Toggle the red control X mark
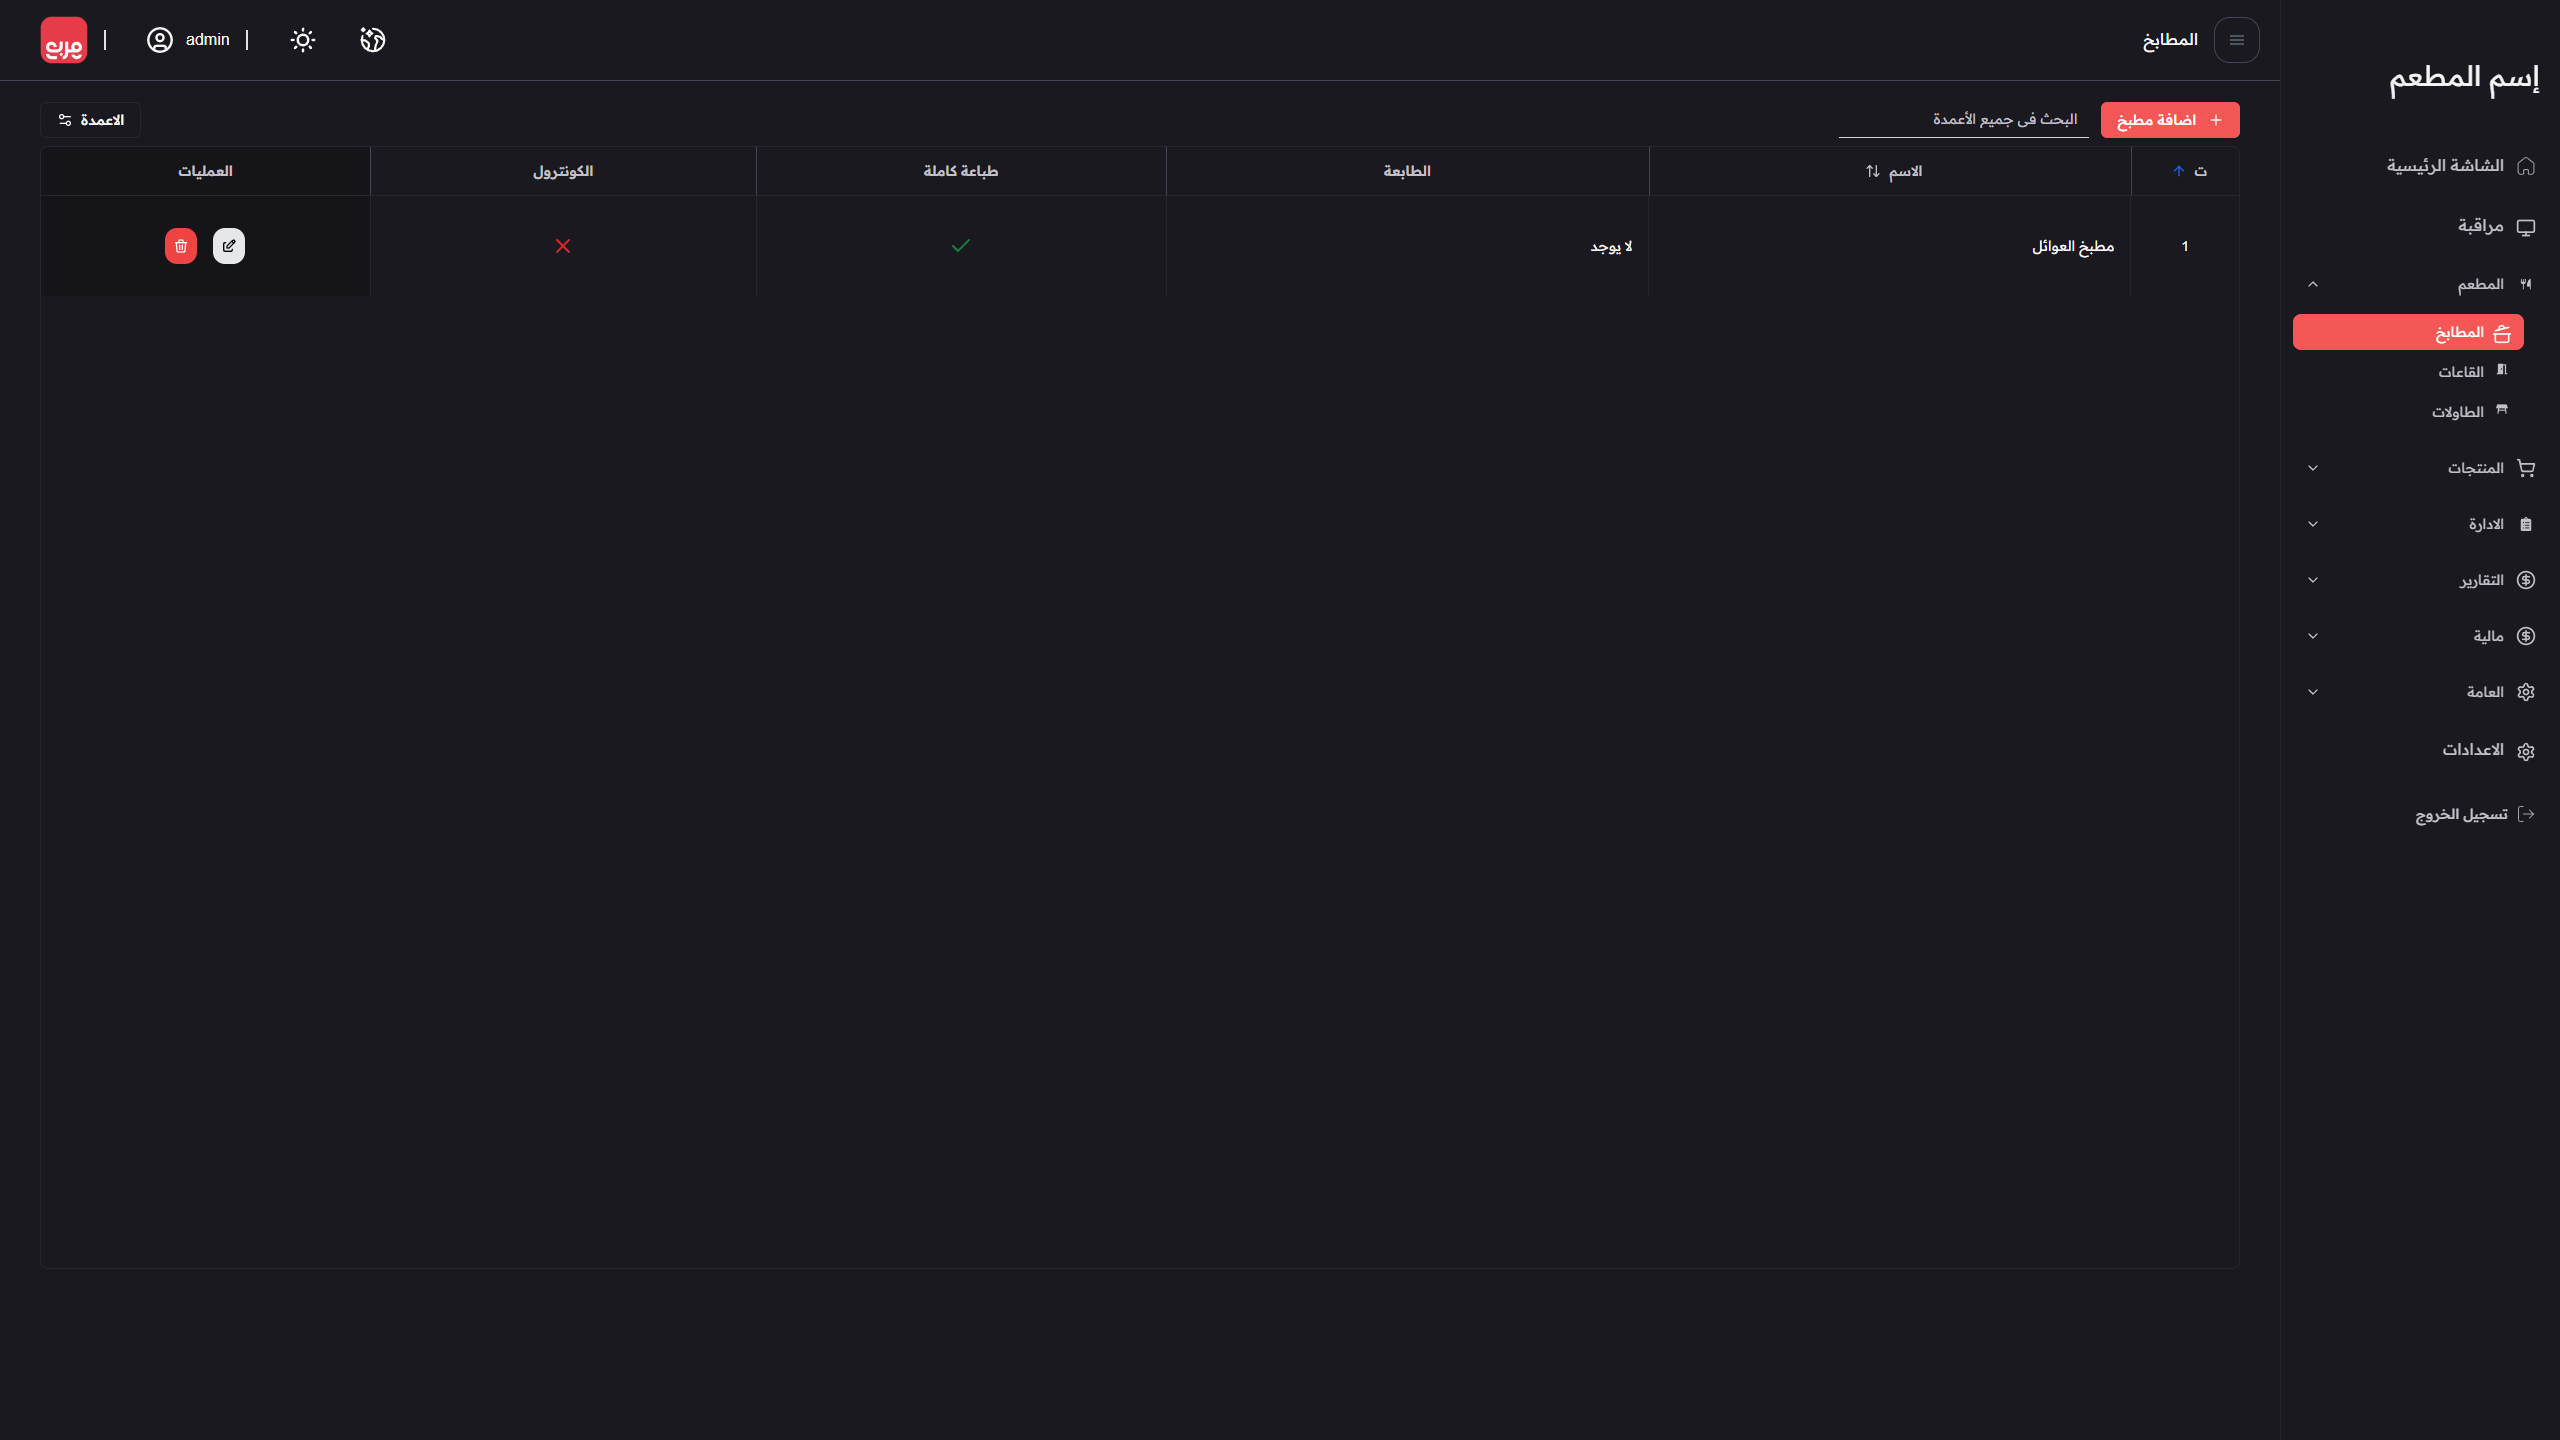 tap(563, 246)
